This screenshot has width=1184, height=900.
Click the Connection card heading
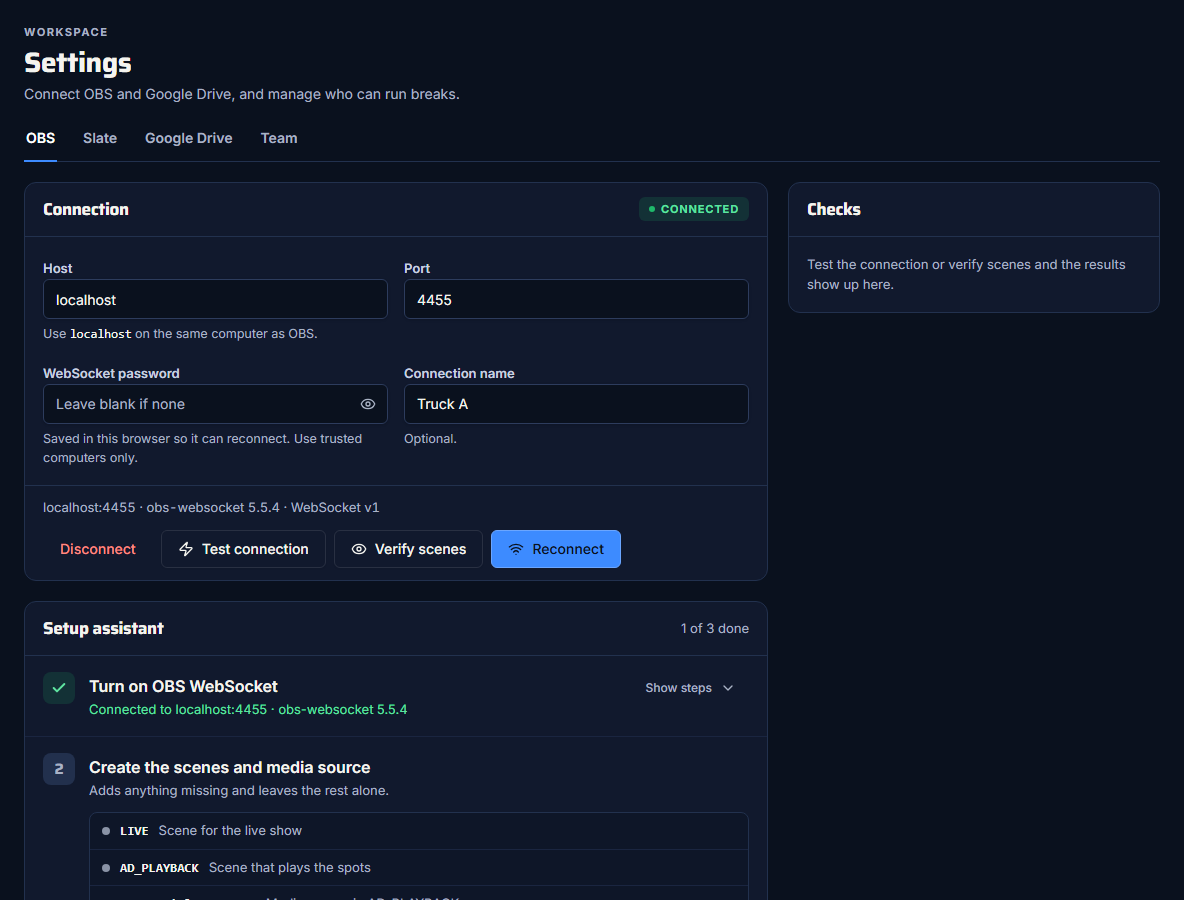pyautogui.click(x=86, y=209)
